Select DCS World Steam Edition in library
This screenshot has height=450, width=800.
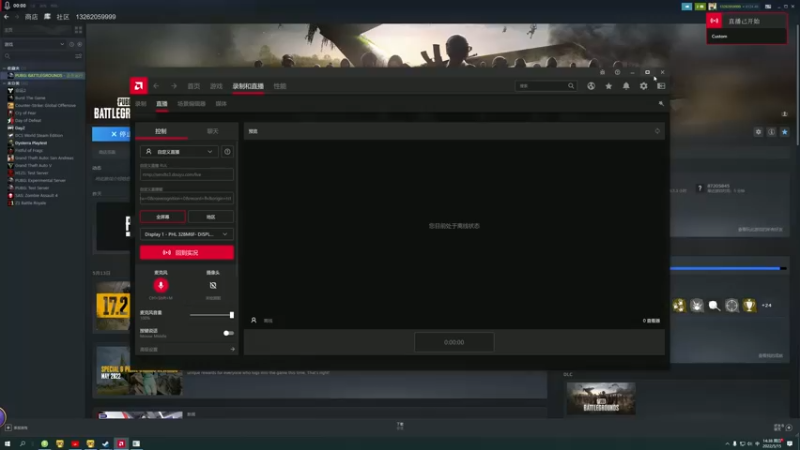(39, 135)
